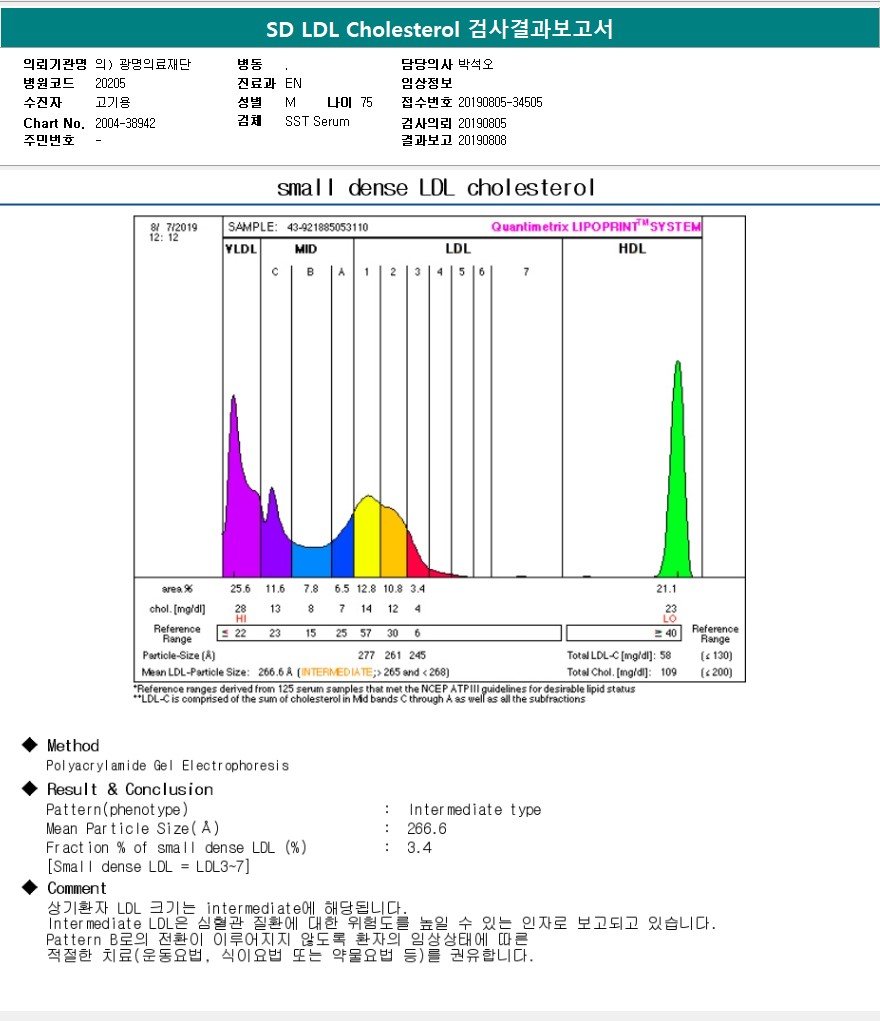Image resolution: width=880 pixels, height=1021 pixels.
Task: Select small dense LDL fraction "3.4" result
Action: (x=419, y=848)
